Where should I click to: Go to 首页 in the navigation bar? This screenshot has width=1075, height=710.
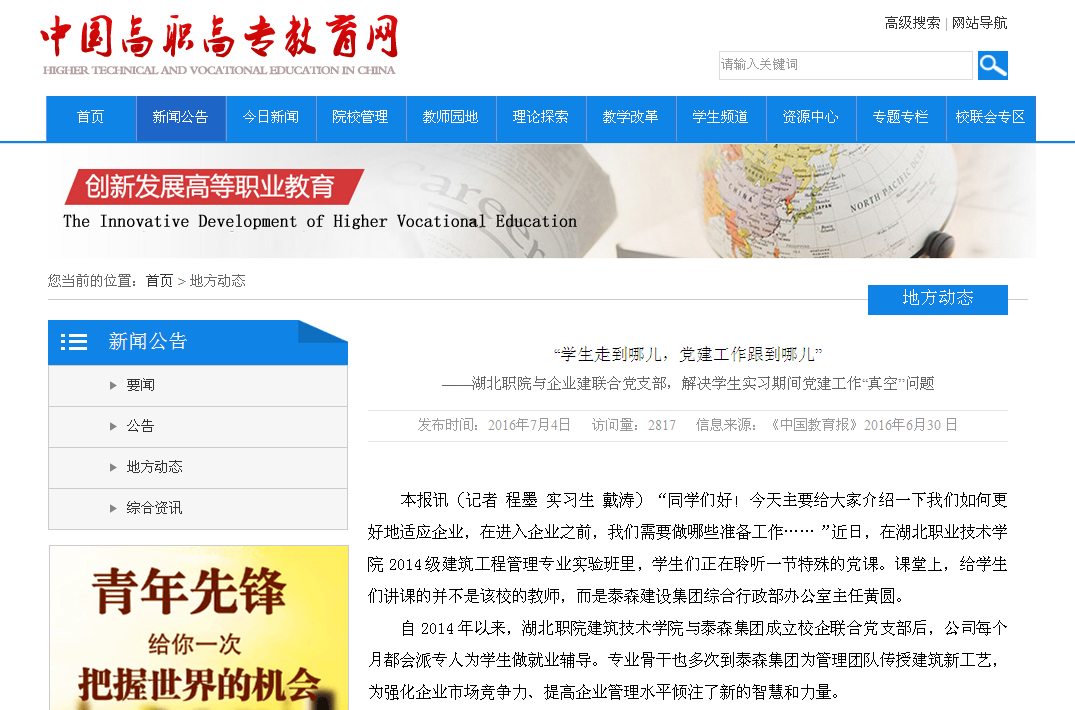pyautogui.click(x=91, y=117)
